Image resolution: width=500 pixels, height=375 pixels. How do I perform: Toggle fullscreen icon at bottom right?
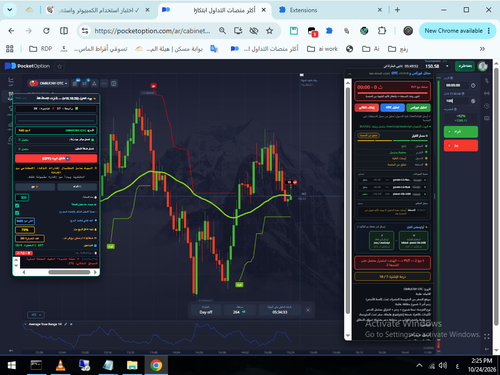[x=487, y=337]
